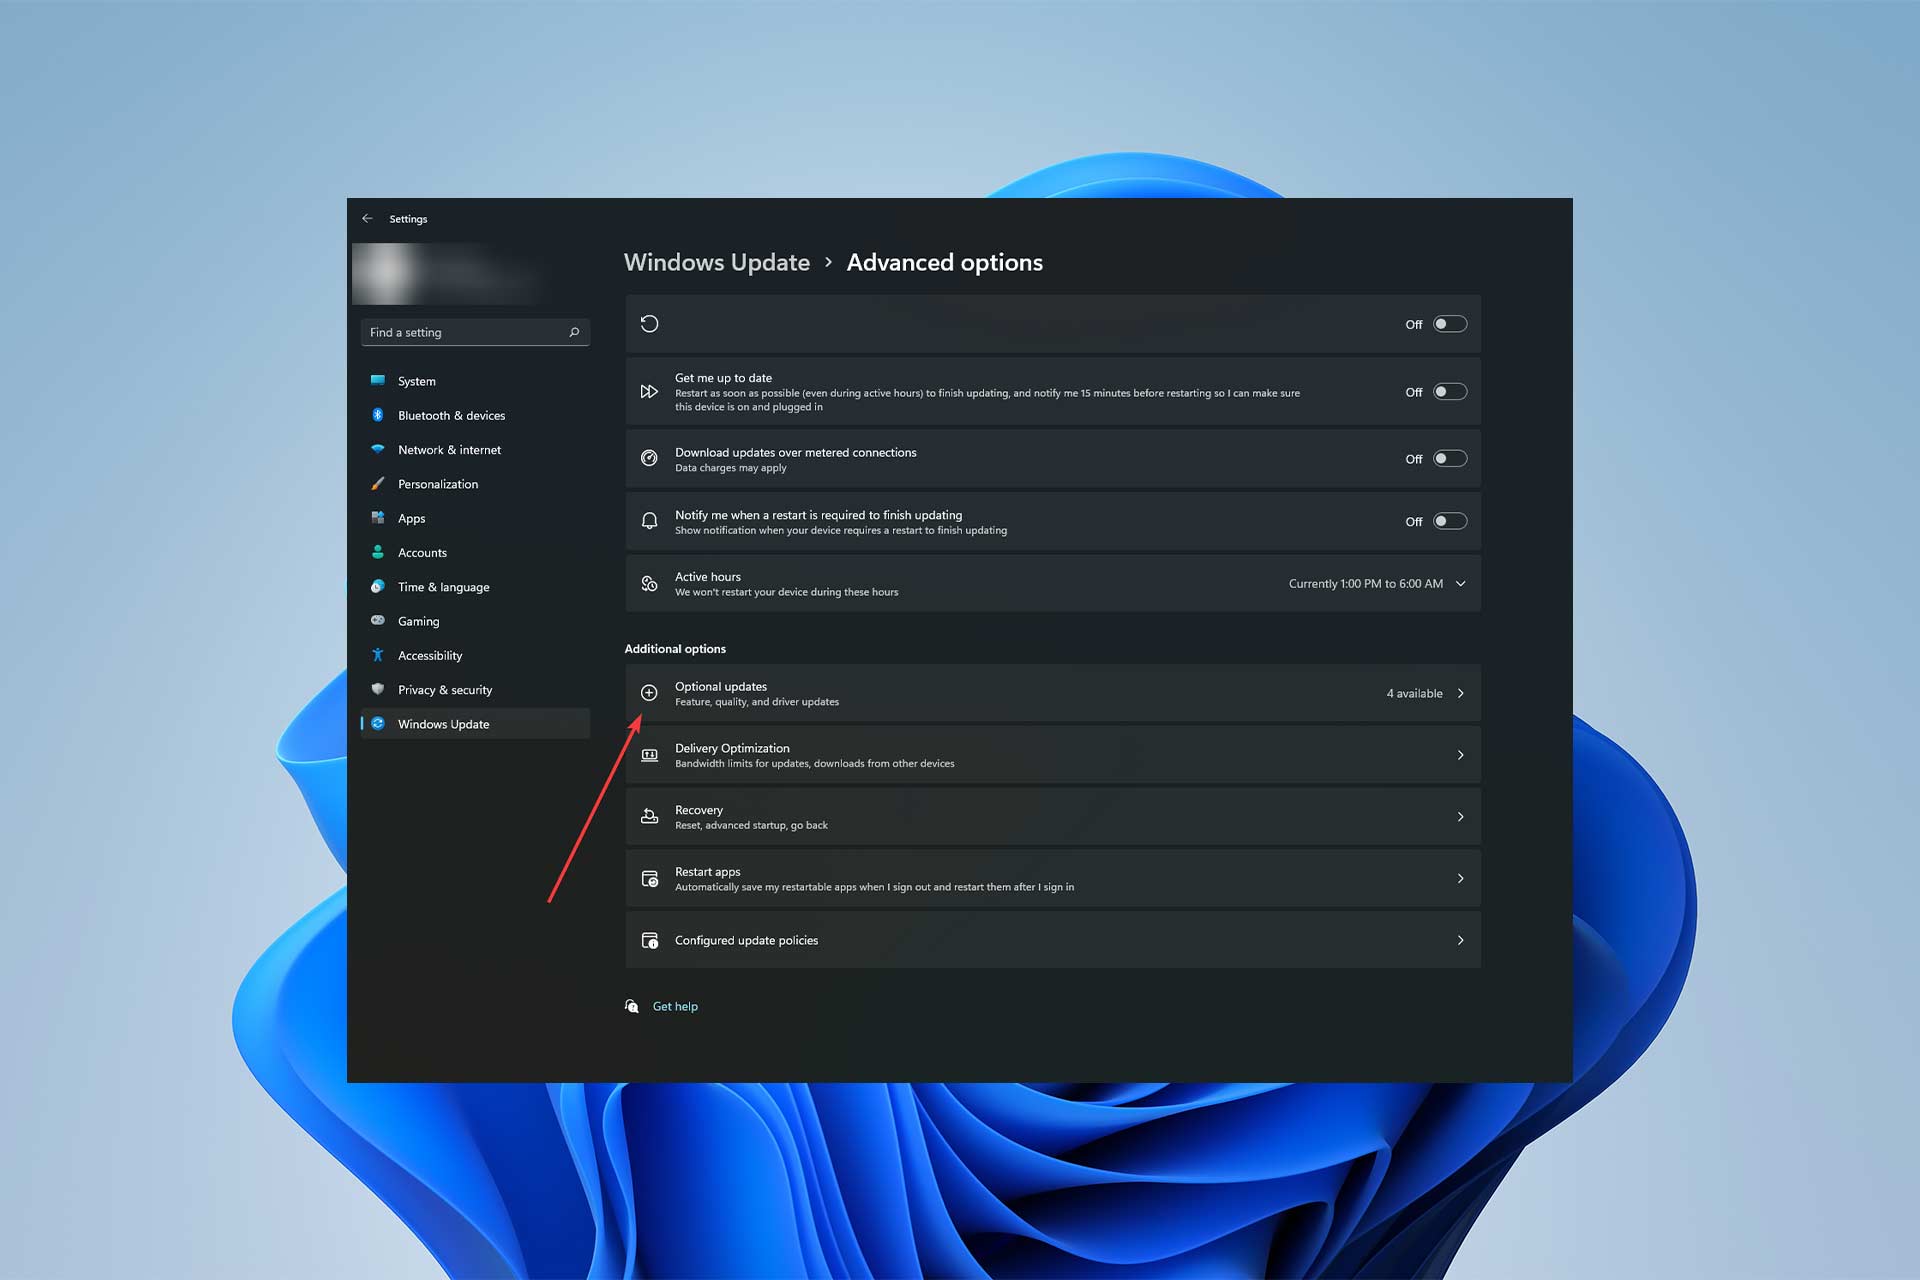Open Bluetooth & devices settings

(x=451, y=415)
